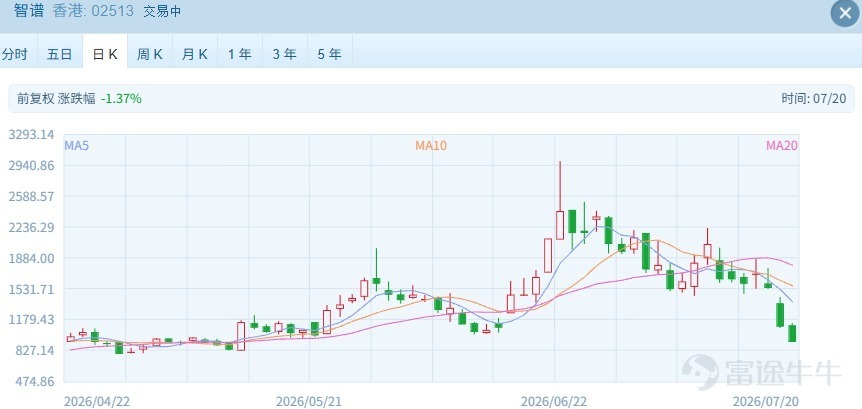Click the 3293.14 price axis label
Screen dimensions: 862x409
tap(31, 134)
